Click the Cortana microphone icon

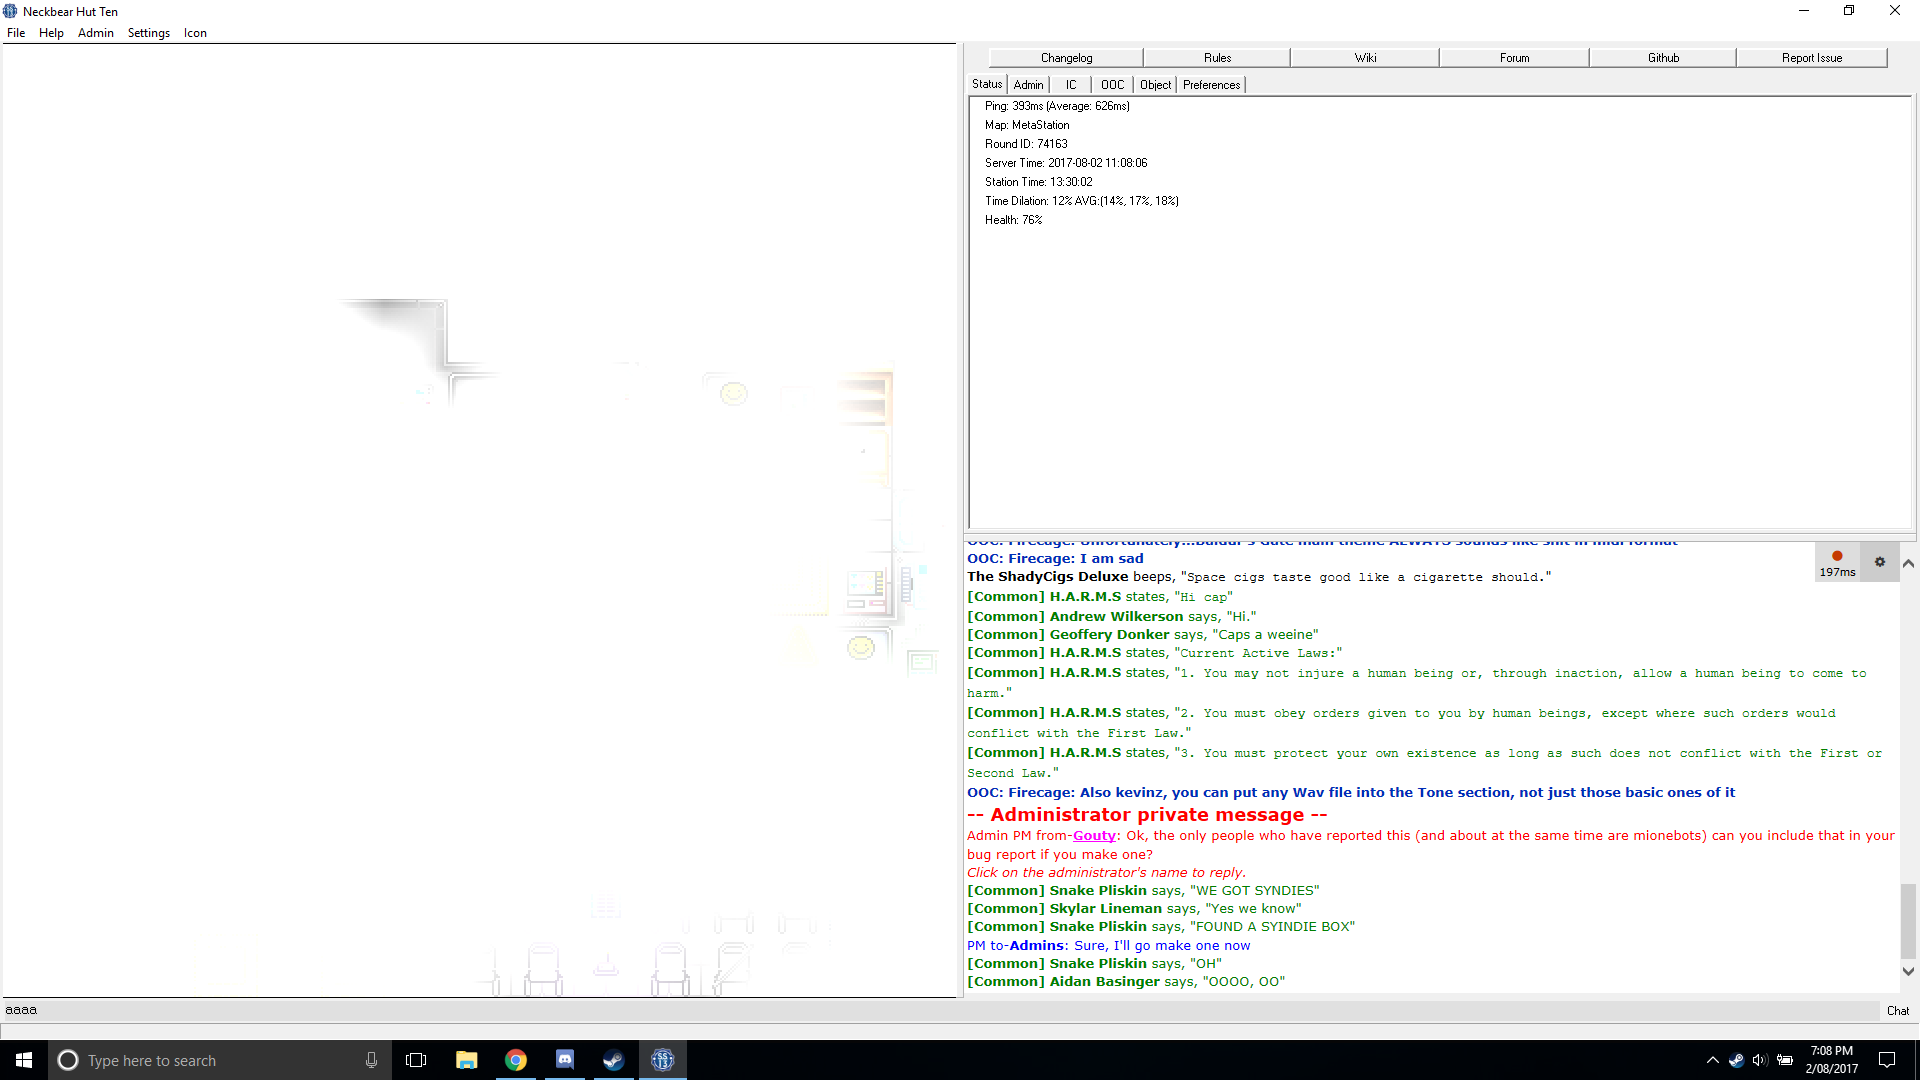[371, 1060]
